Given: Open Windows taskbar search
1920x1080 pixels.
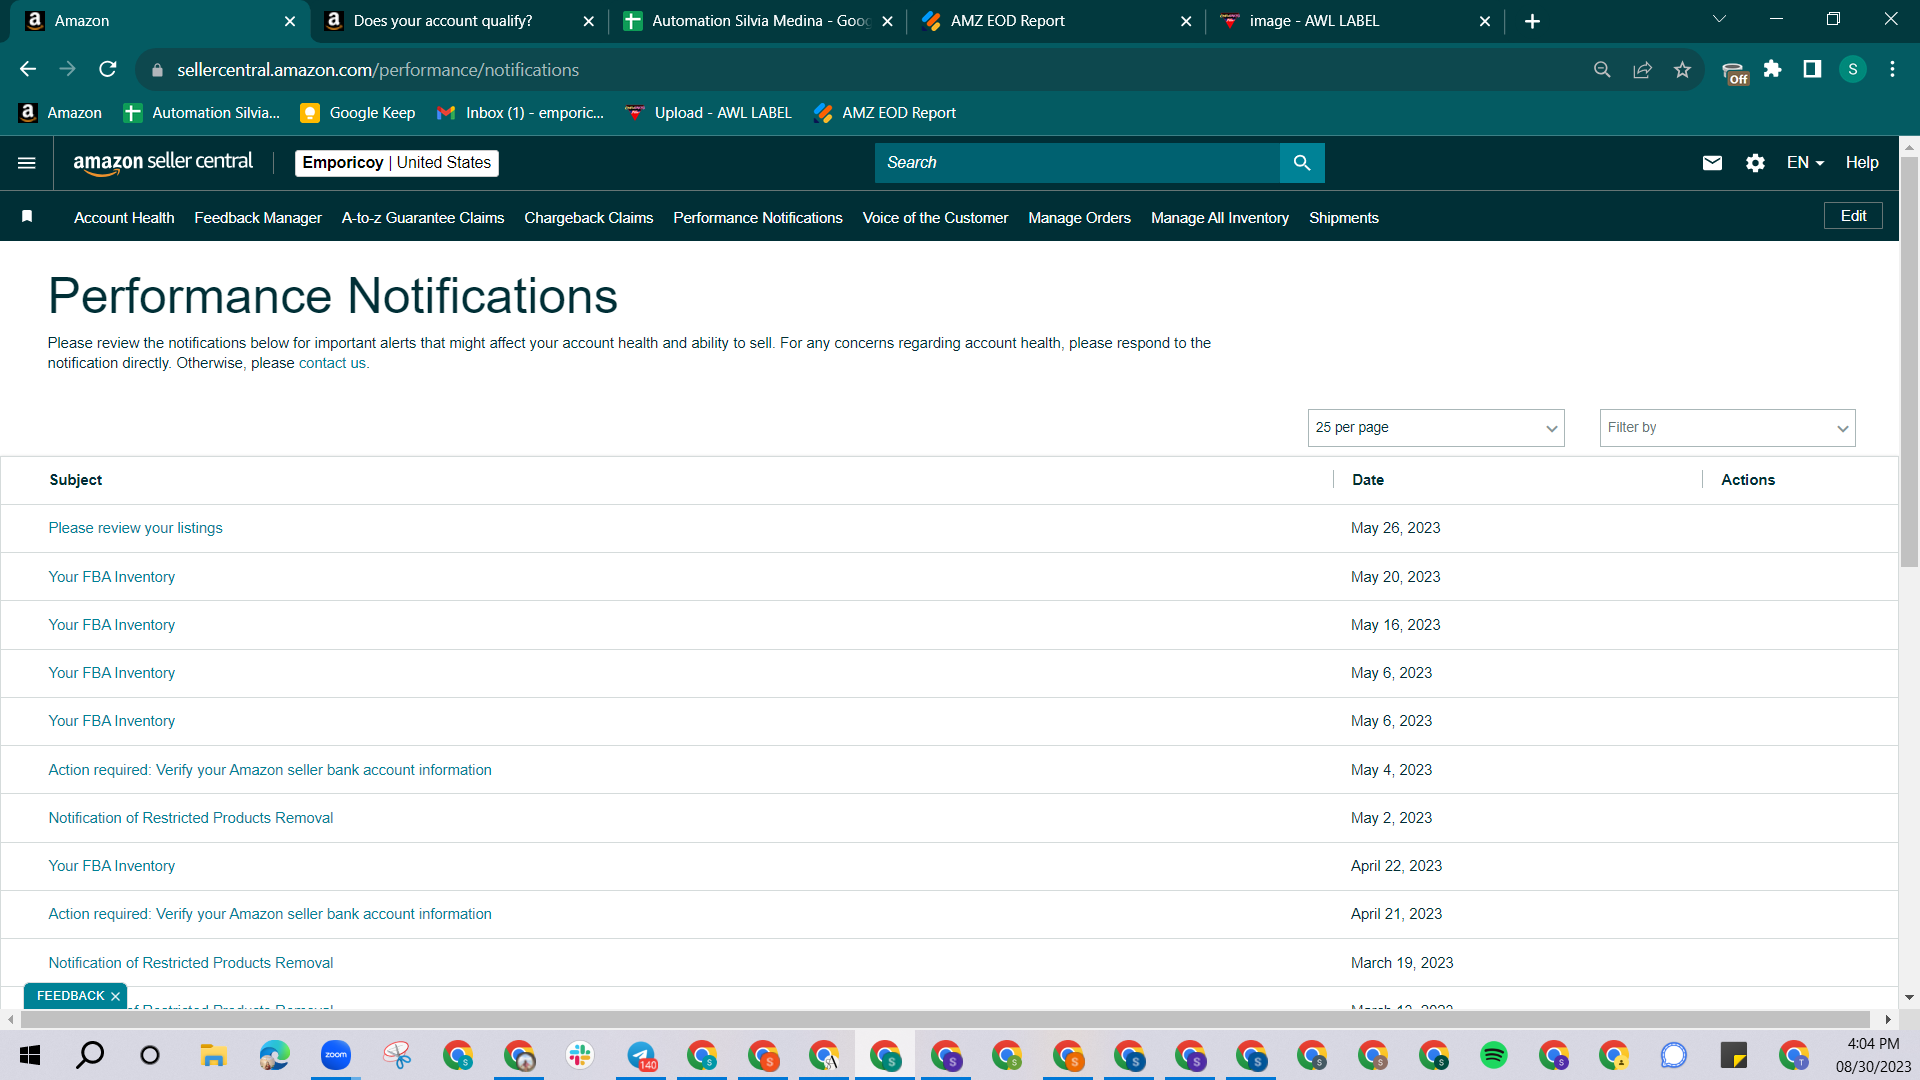Looking at the screenshot, I should tap(90, 1055).
